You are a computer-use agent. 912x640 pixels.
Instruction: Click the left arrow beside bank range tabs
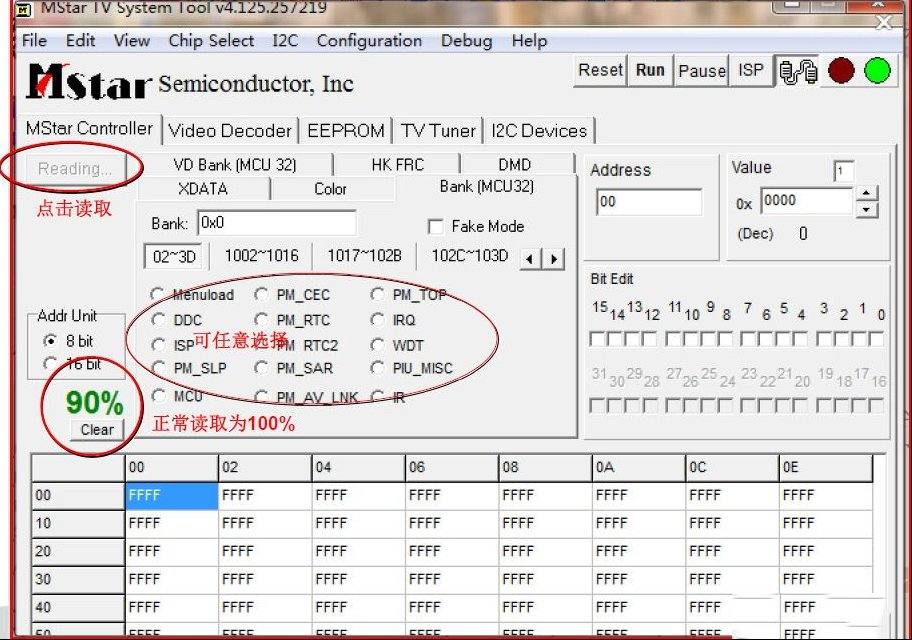pos(529,258)
